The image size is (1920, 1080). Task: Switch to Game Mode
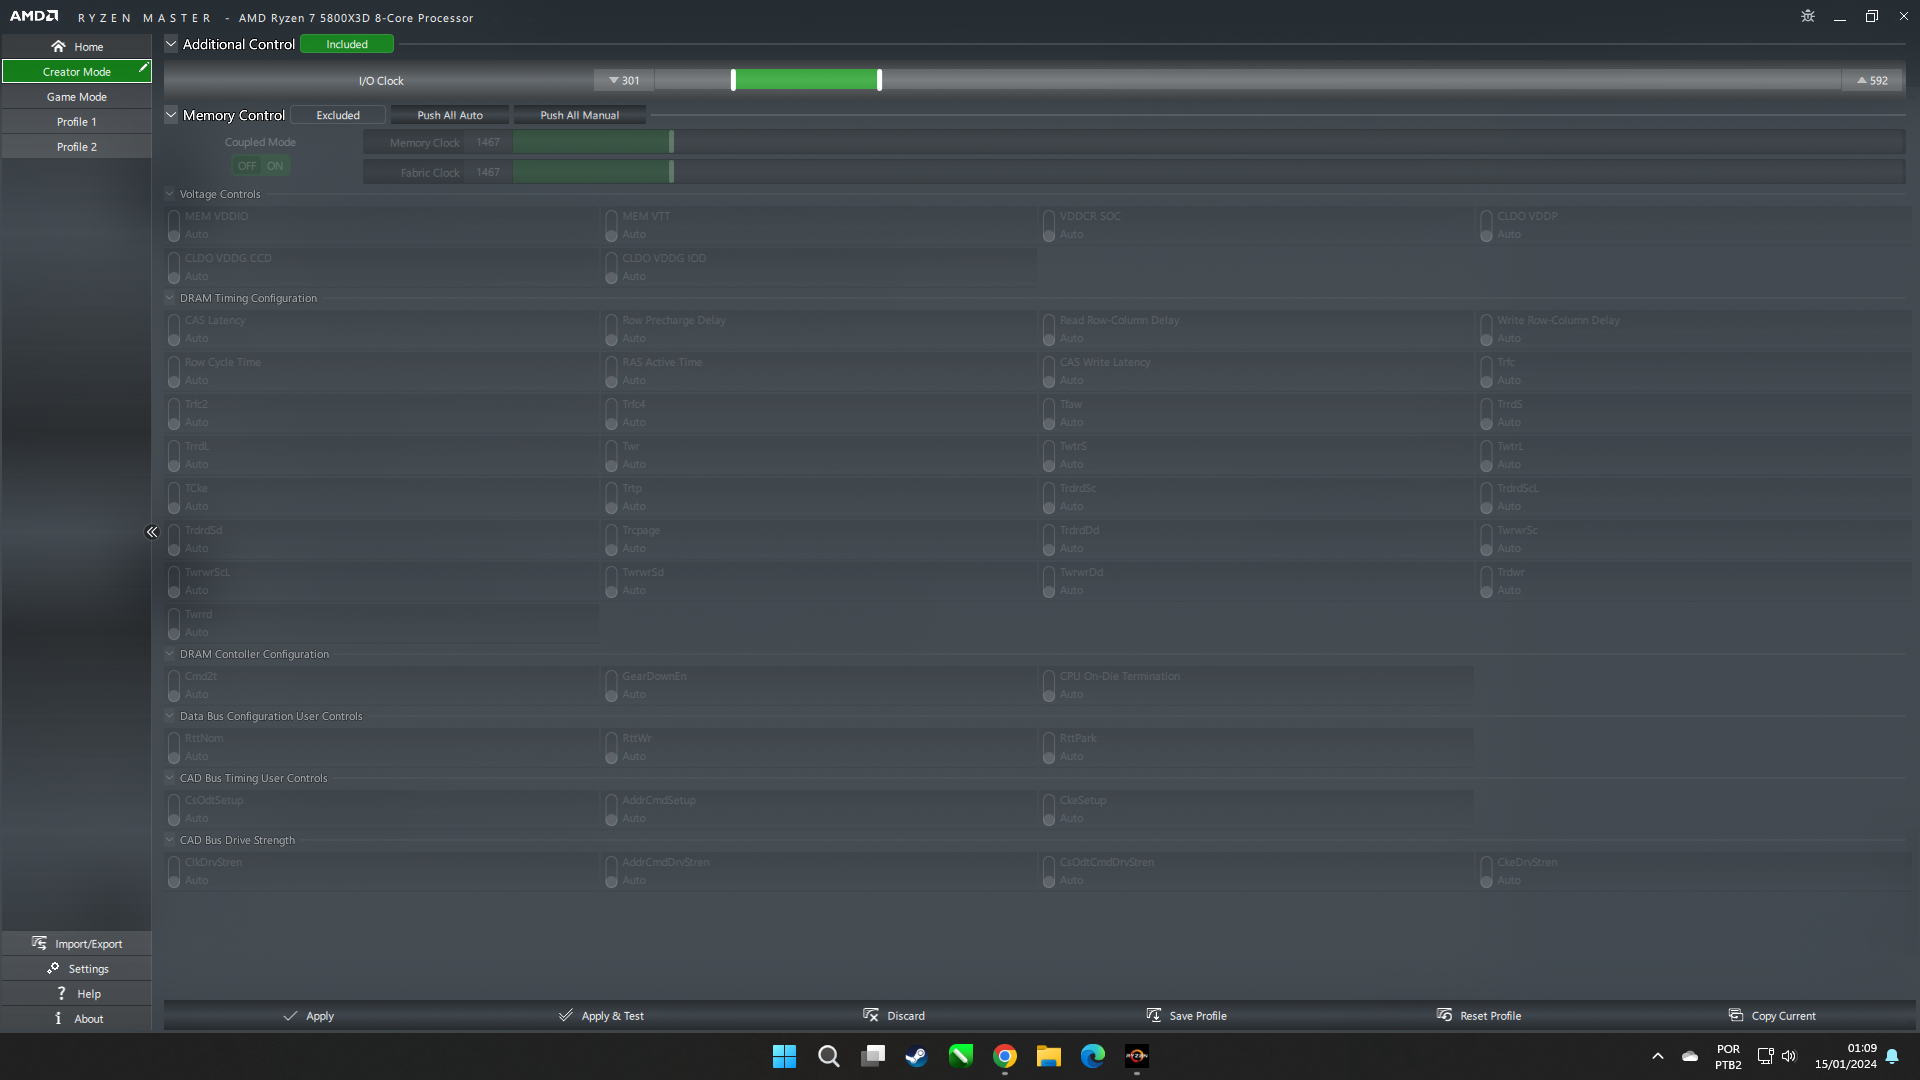[76, 97]
